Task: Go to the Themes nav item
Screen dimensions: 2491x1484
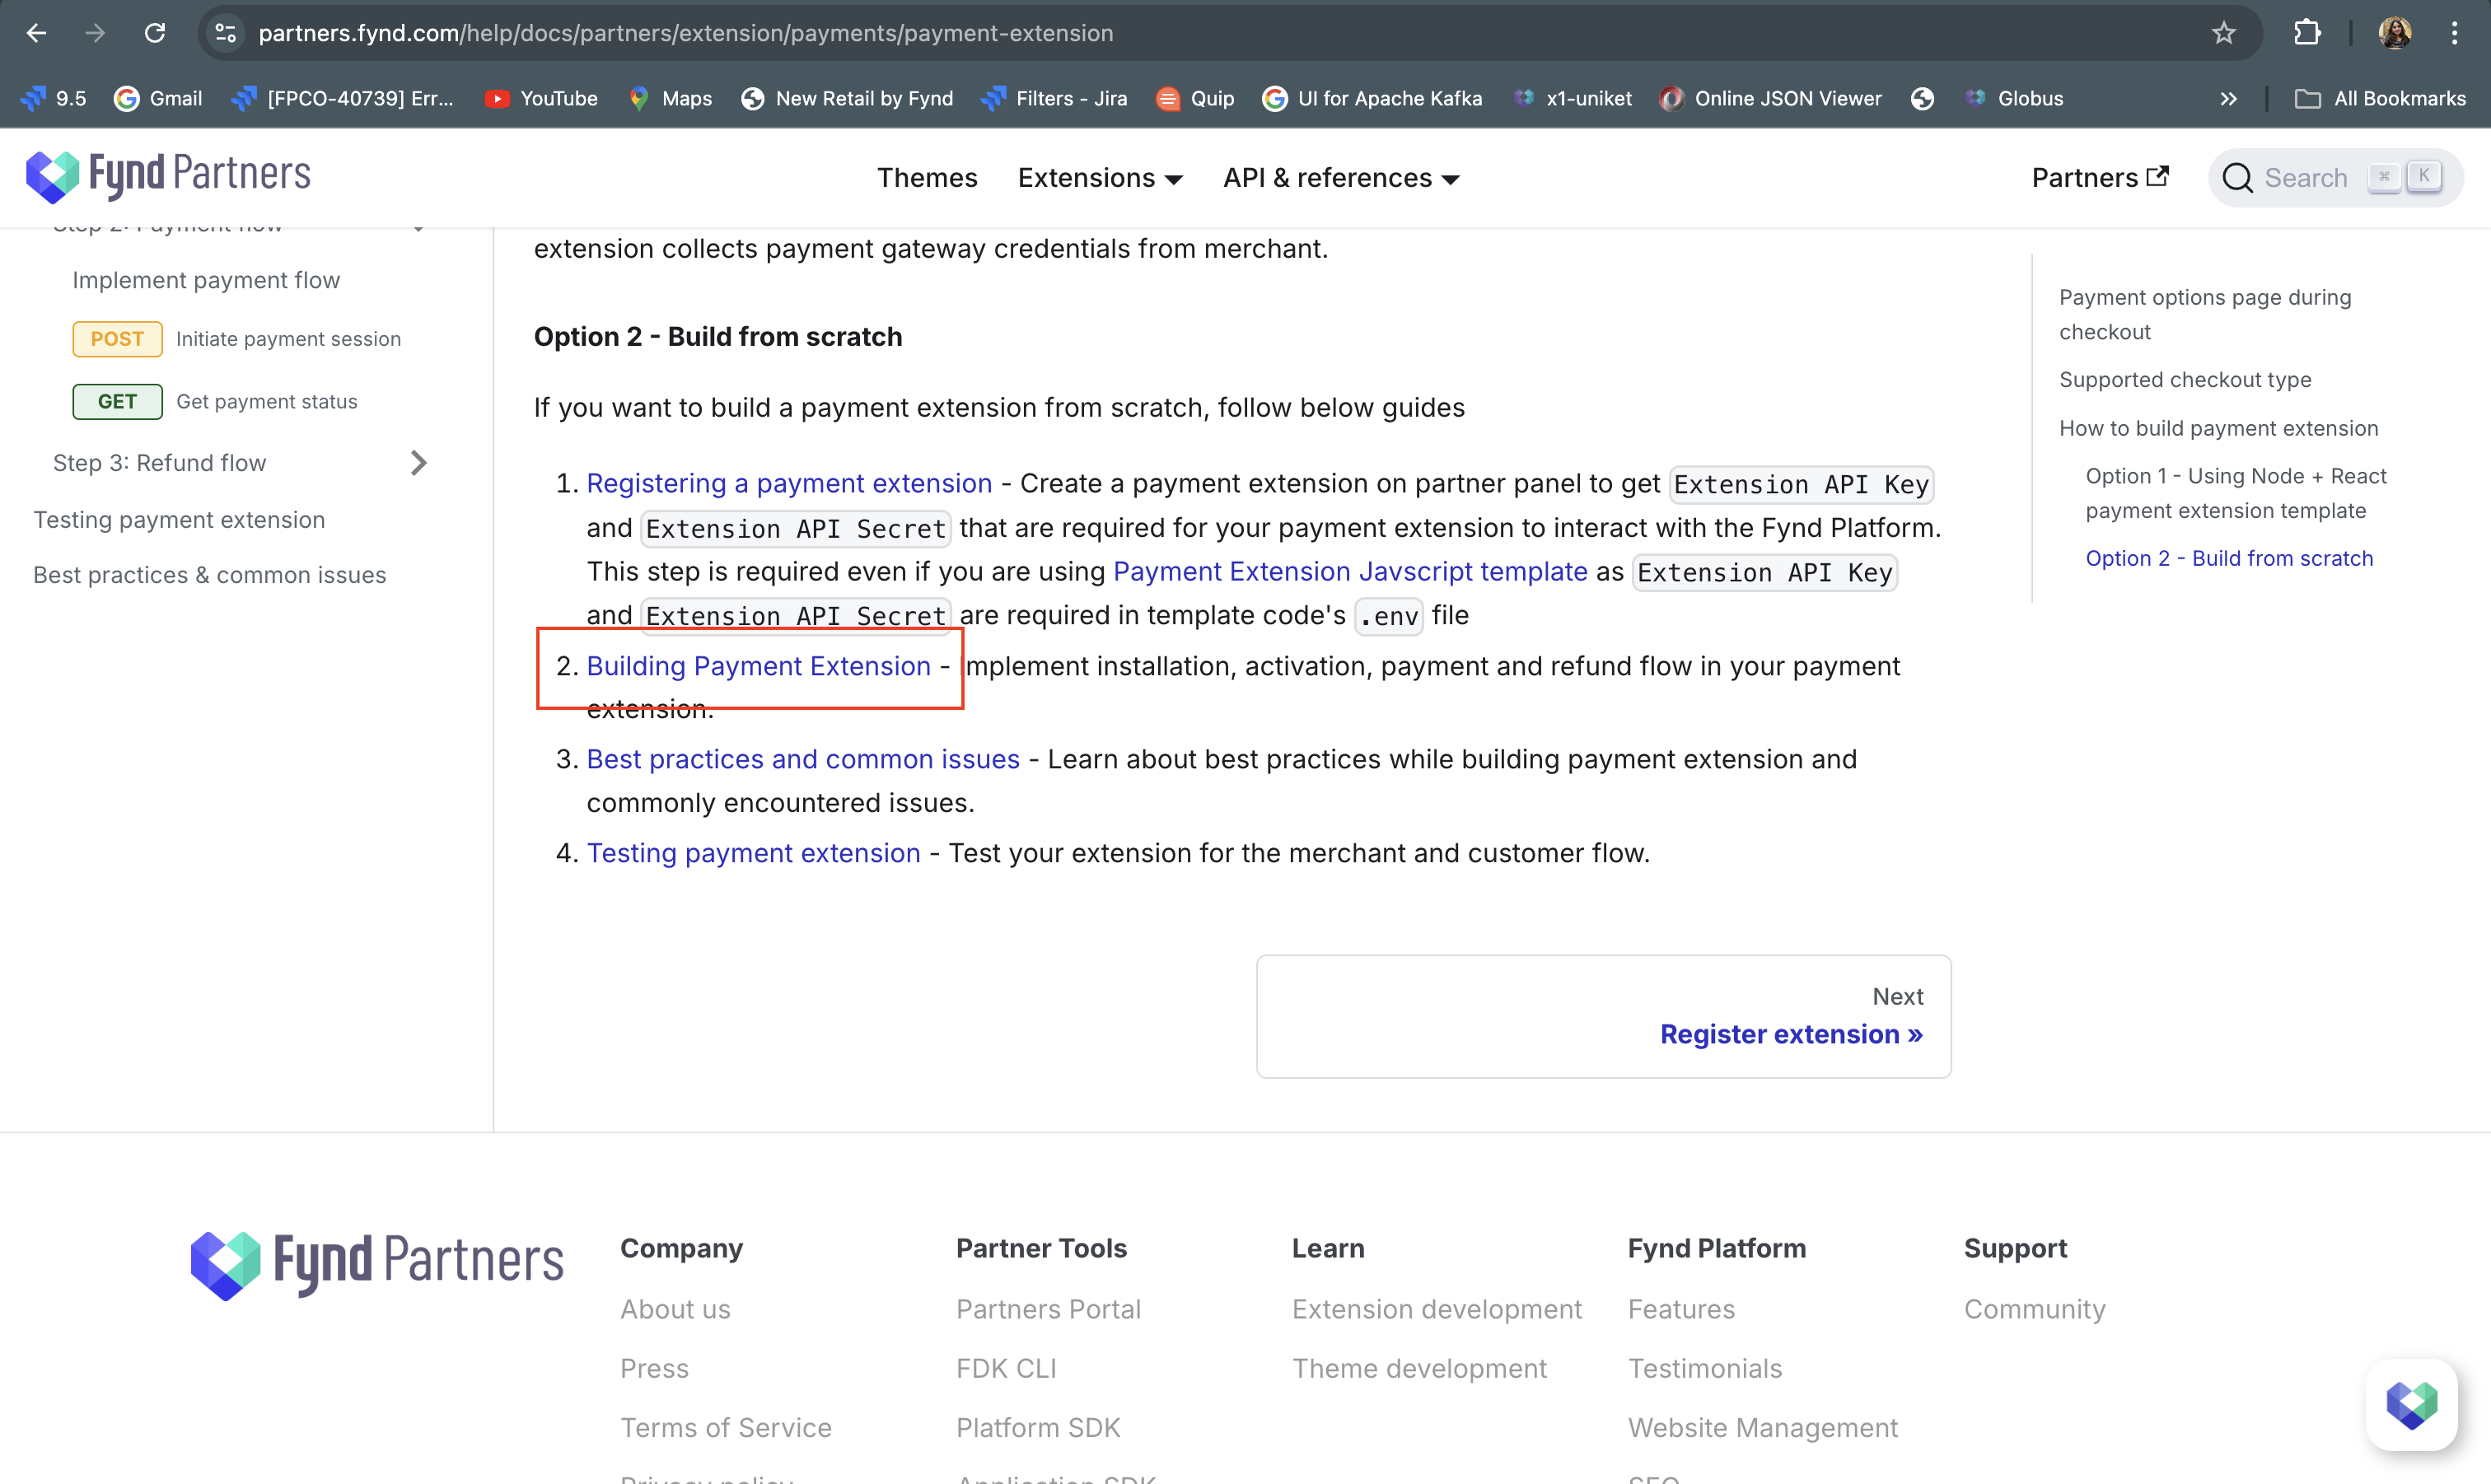Action: (927, 178)
